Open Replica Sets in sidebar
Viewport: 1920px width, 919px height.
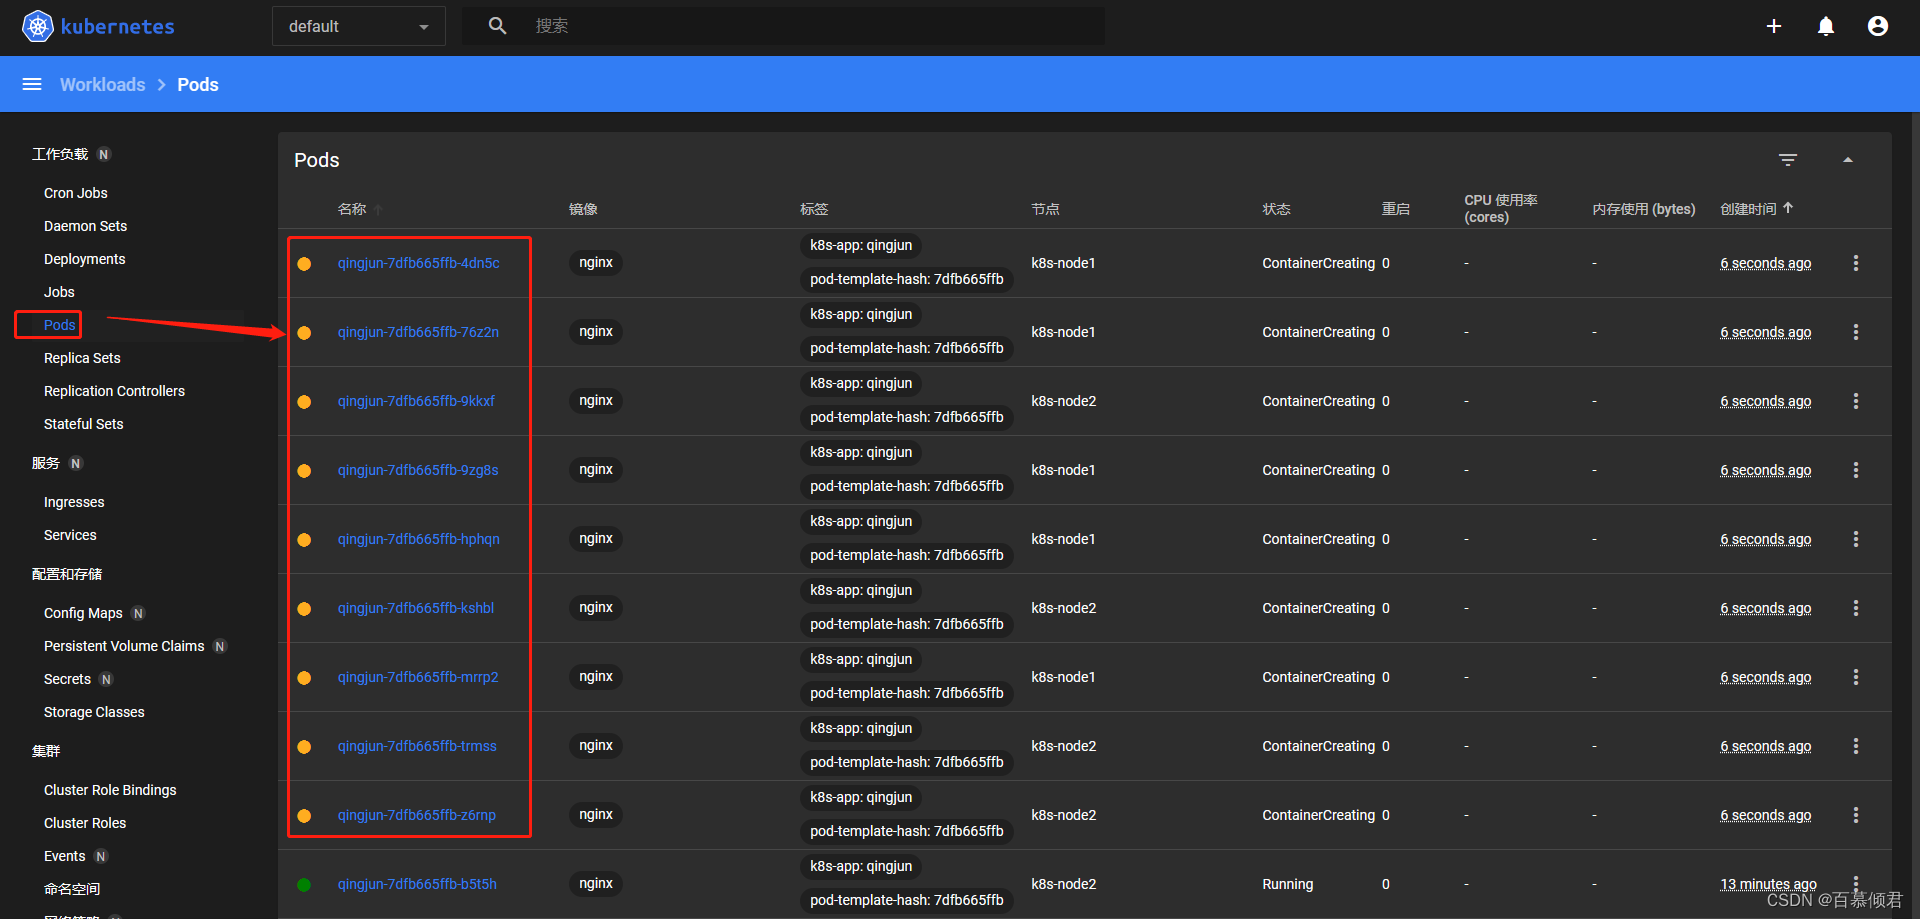point(82,358)
